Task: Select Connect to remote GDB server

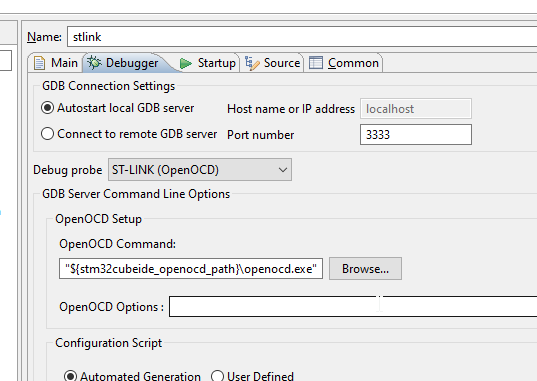Action: pos(129,134)
